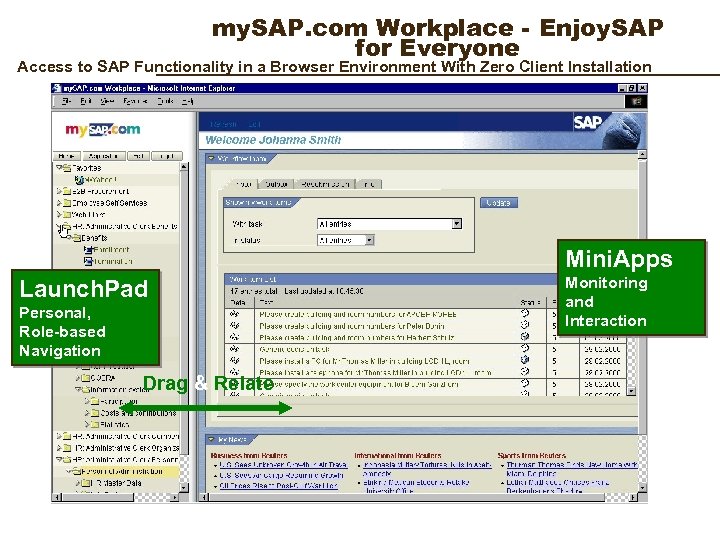The height and width of the screenshot is (540, 720).
Task: Click status icon in Herbert Schulz row
Action: (x=525, y=336)
